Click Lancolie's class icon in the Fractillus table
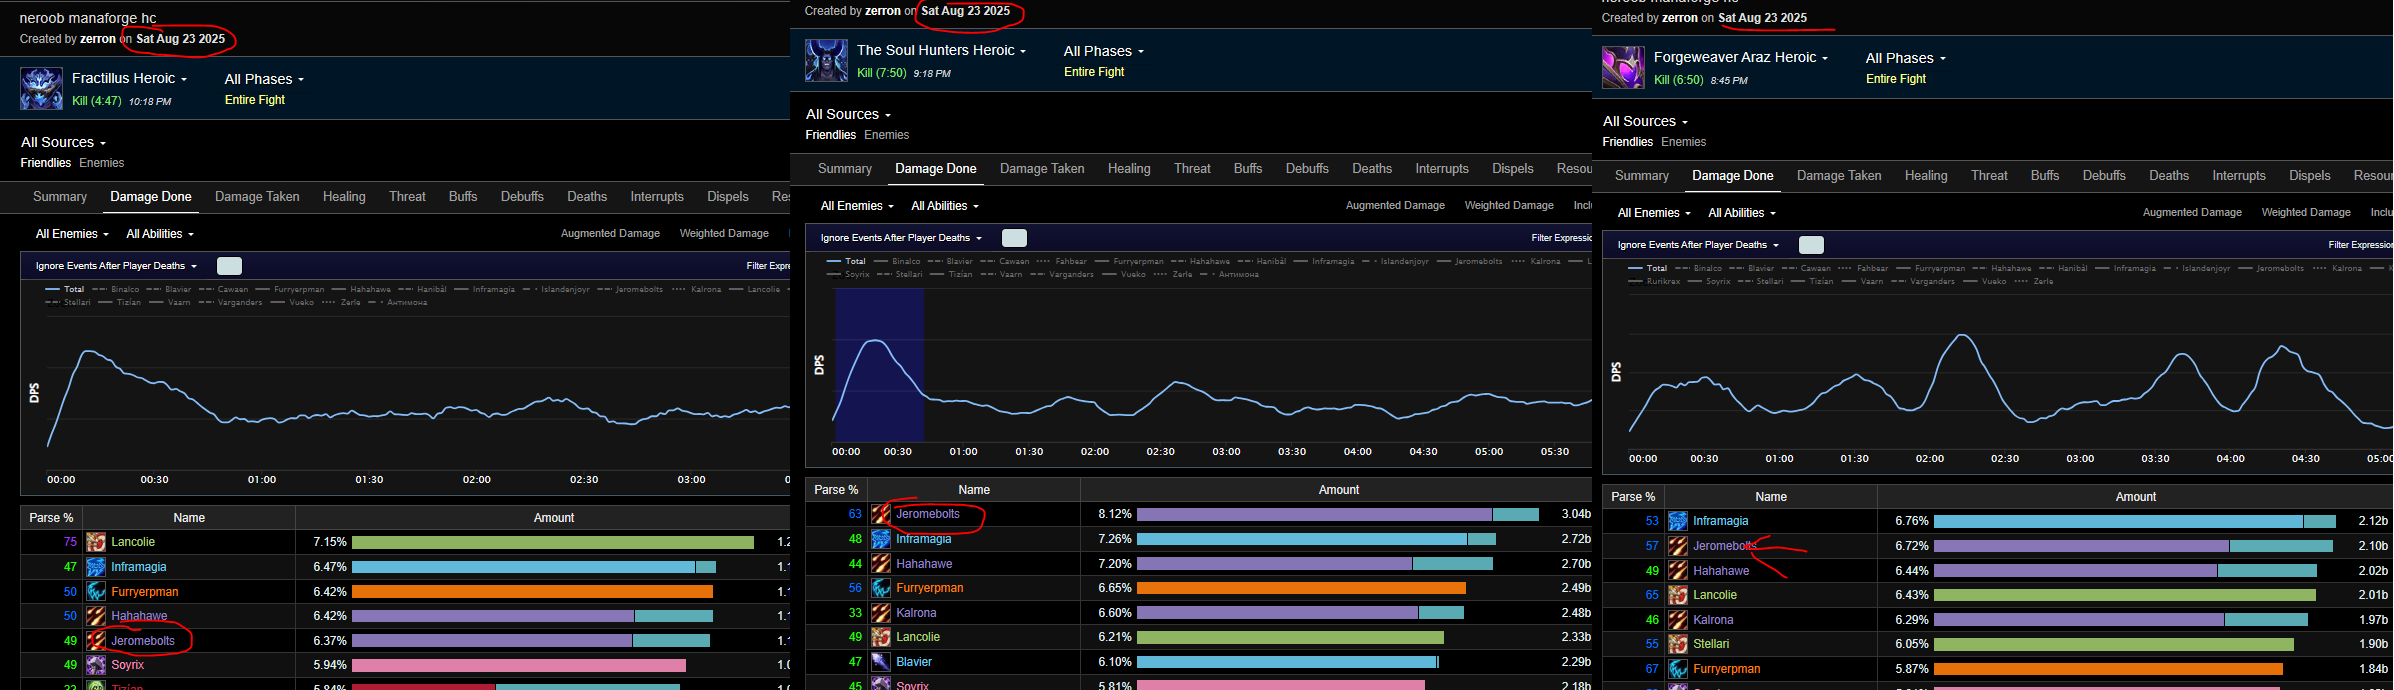Image resolution: width=2394 pixels, height=690 pixels. pos(96,542)
